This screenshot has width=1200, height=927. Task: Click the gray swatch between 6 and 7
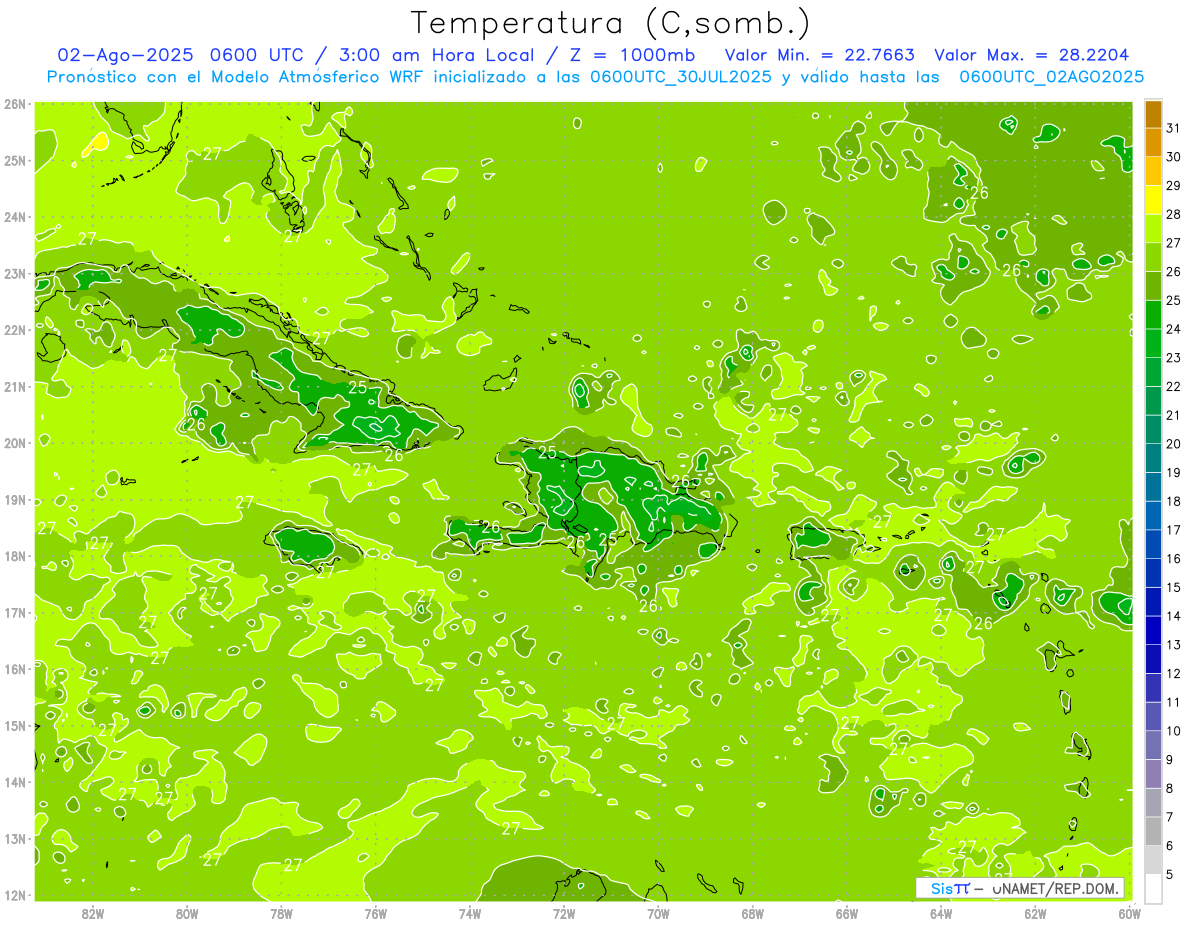pos(1153,831)
